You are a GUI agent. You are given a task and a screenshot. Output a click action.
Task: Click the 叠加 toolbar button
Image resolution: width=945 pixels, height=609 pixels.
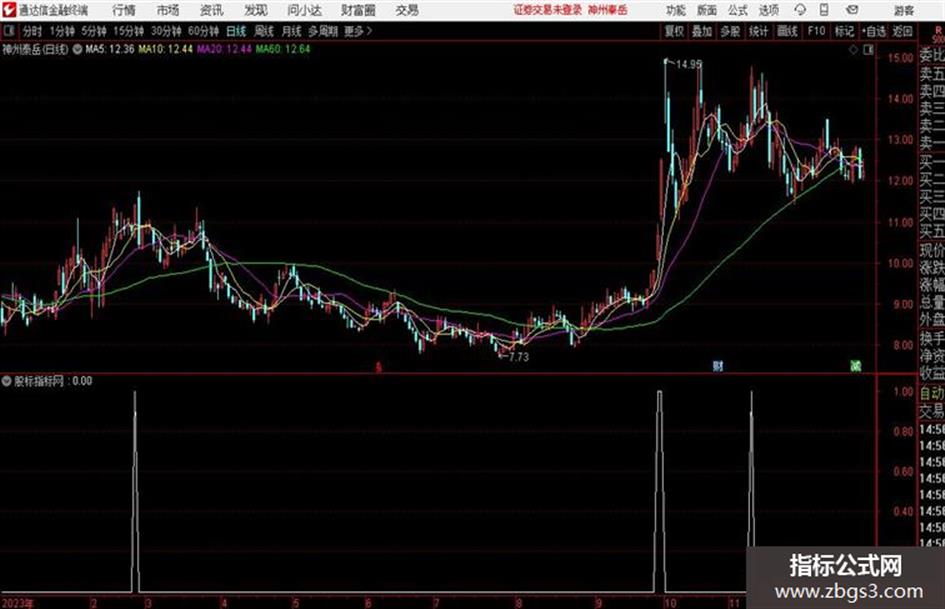pos(702,31)
